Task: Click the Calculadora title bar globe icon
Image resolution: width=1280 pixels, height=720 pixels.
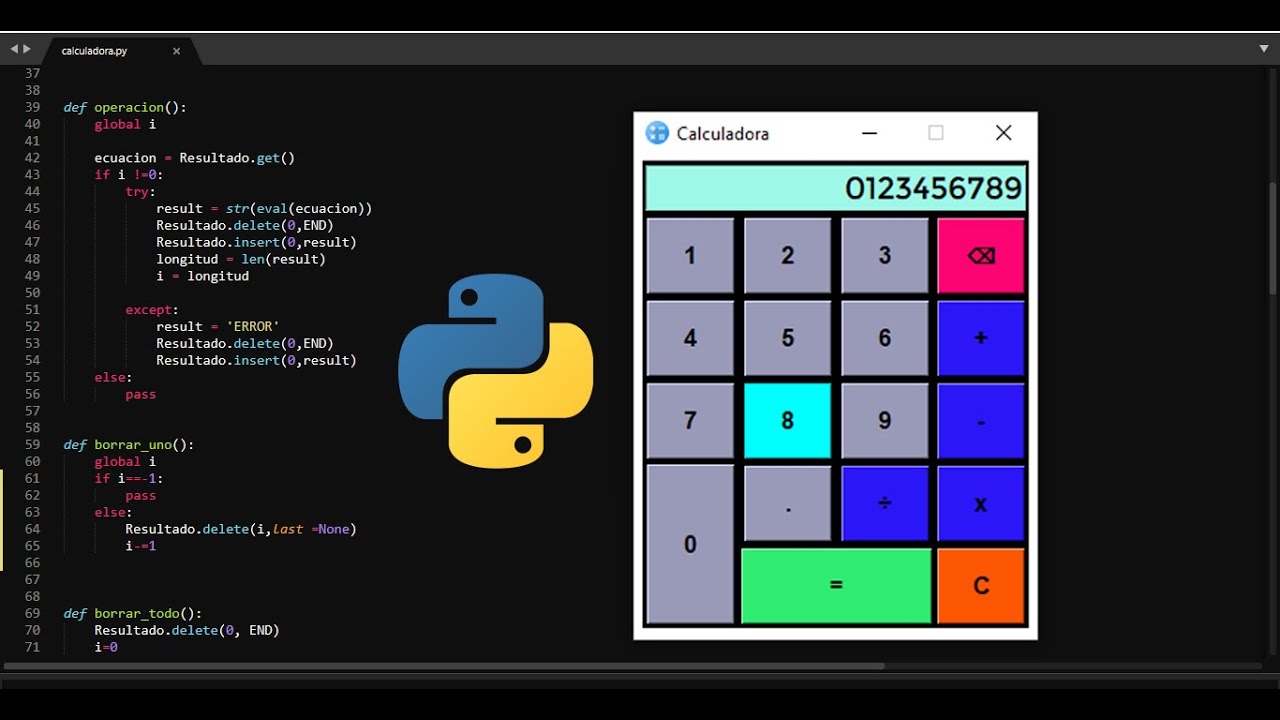Action: (658, 132)
